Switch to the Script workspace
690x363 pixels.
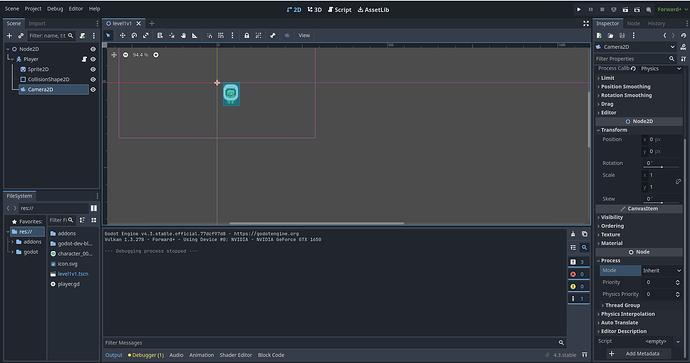(340, 10)
